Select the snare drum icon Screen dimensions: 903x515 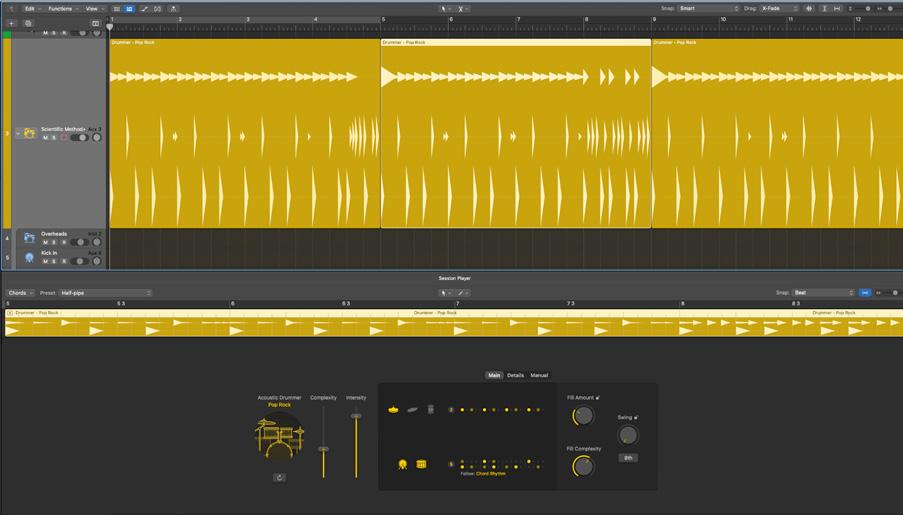tap(421, 464)
